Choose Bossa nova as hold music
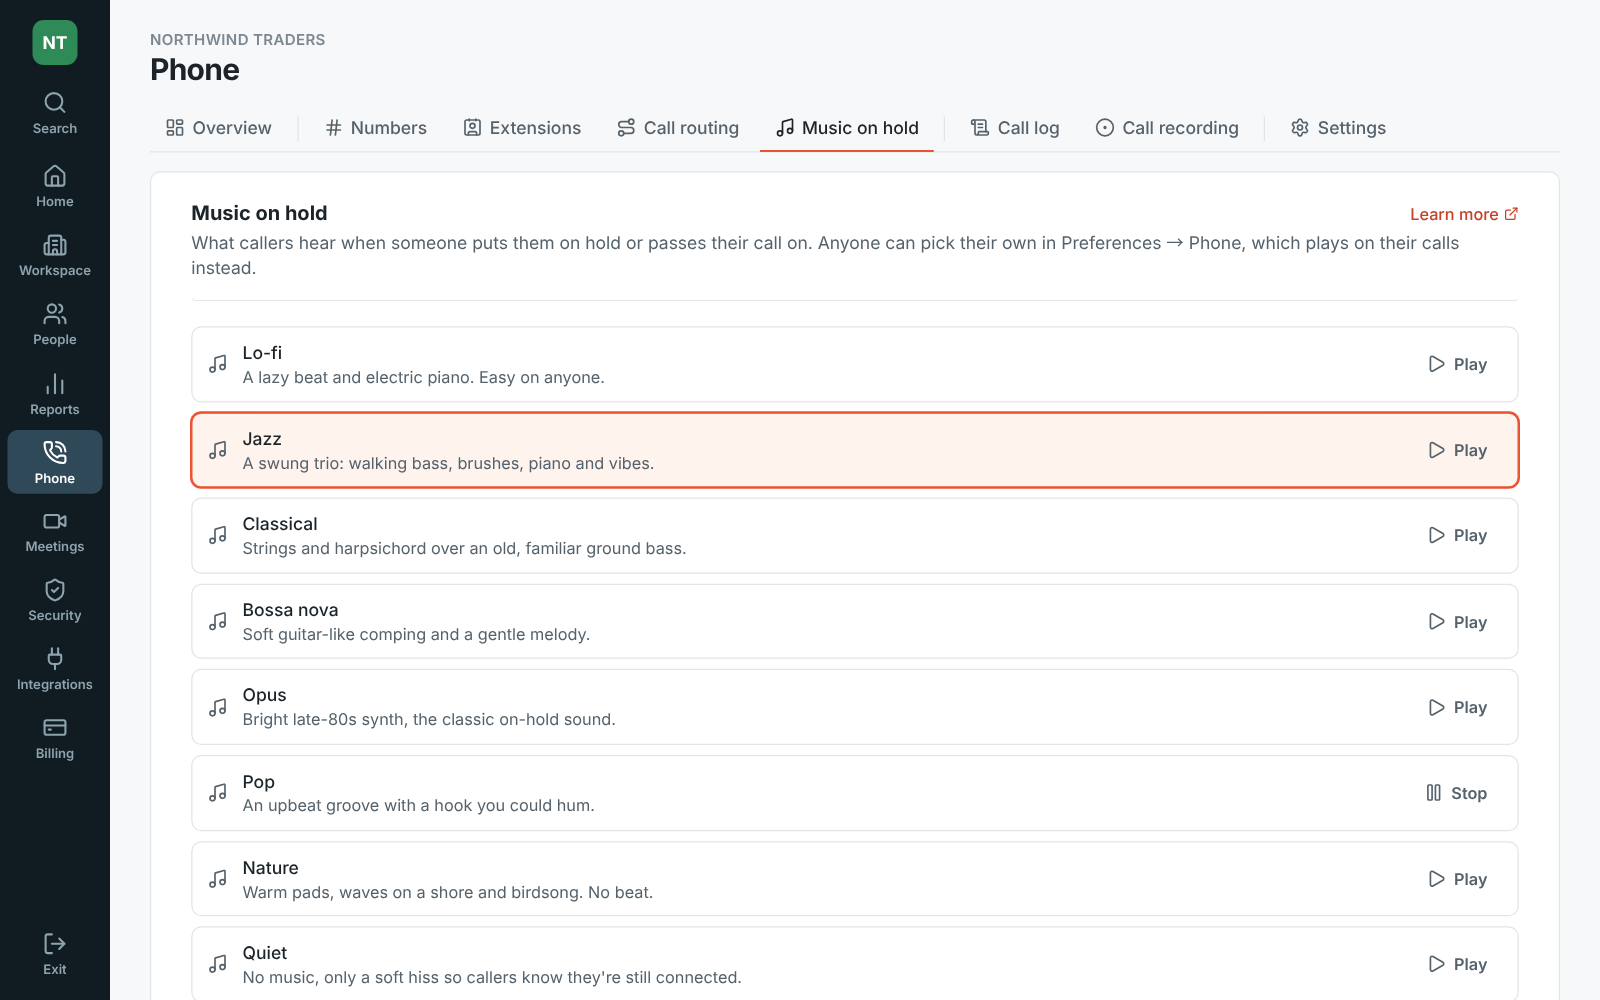Viewport: 1600px width, 1000px height. [x=855, y=622]
